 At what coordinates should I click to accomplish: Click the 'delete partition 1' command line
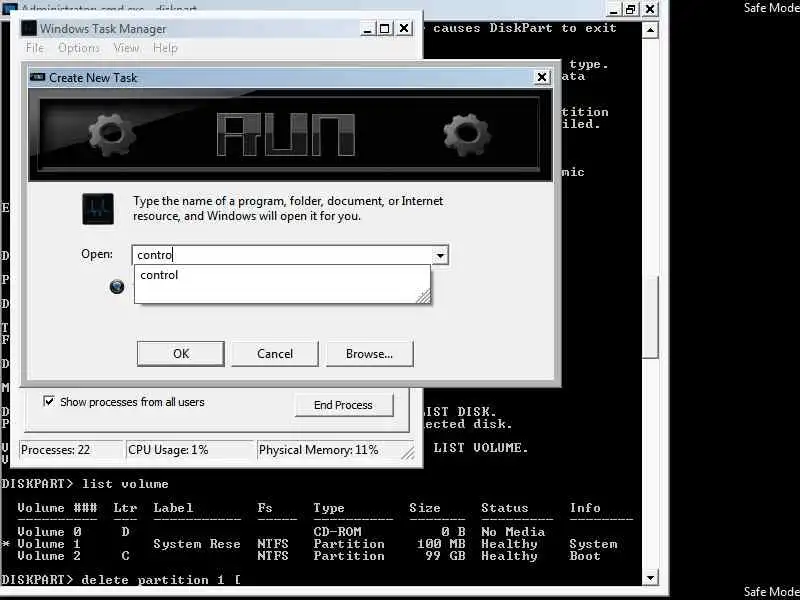pyautogui.click(x=121, y=580)
